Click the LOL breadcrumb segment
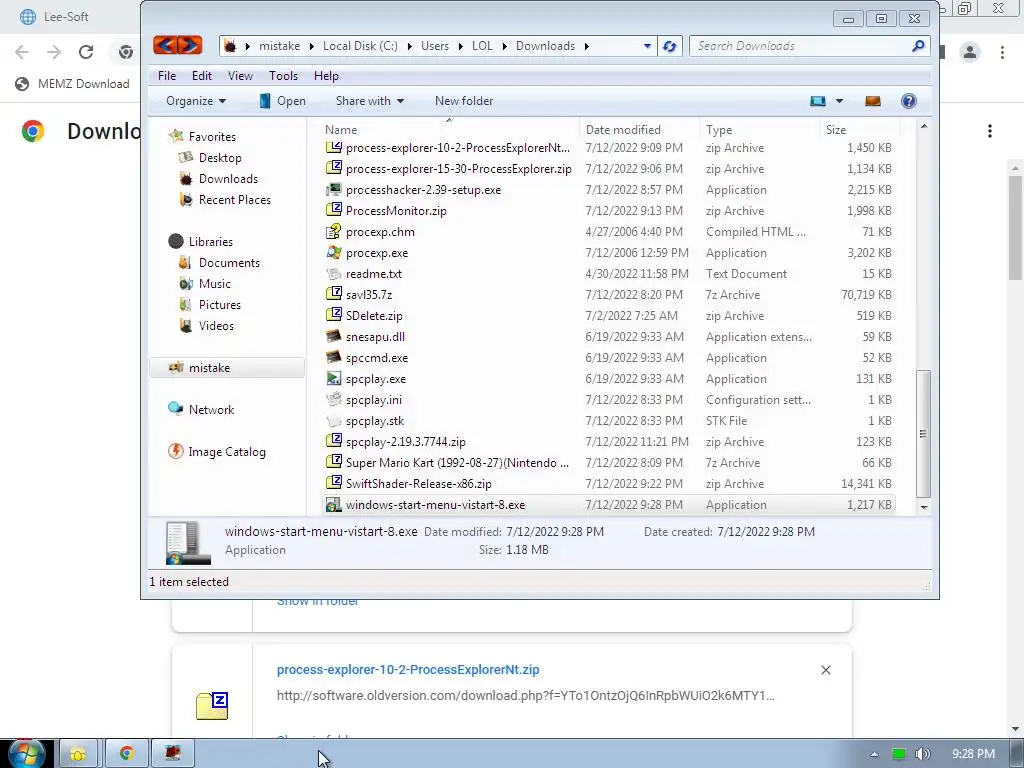 (x=482, y=46)
